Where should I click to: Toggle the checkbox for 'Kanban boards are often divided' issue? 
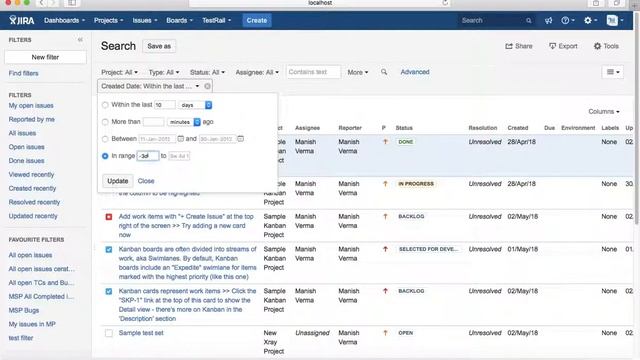pyautogui.click(x=109, y=249)
